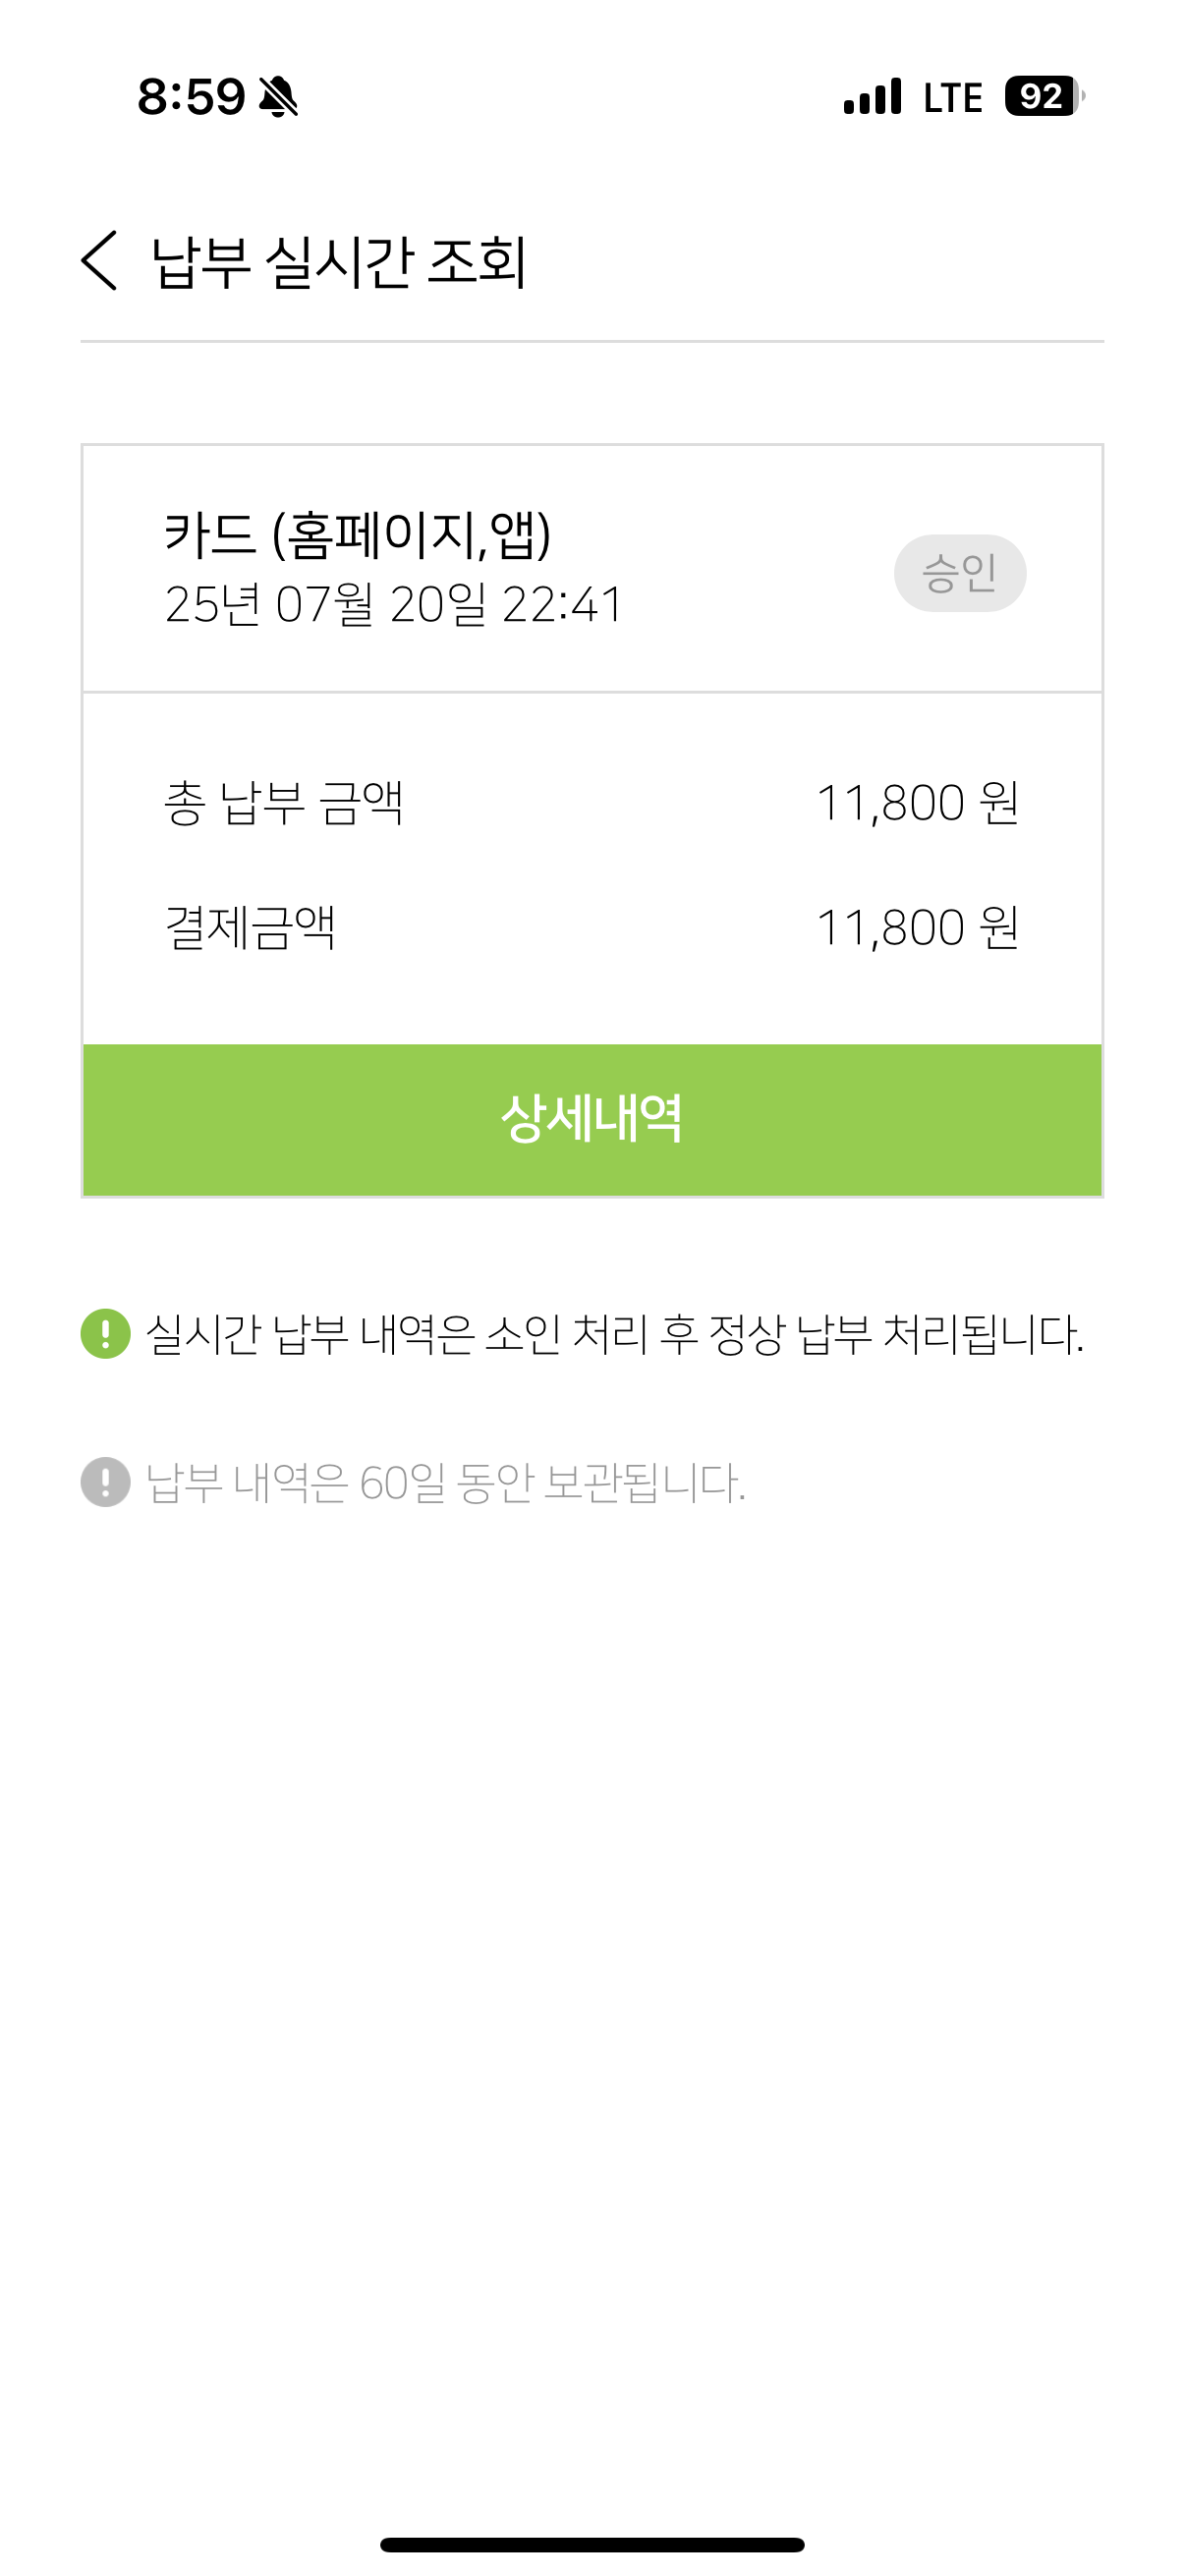This screenshot has height=2576, width=1185.
Task: Tap the 11,800 원 결제금액 value
Action: 917,927
